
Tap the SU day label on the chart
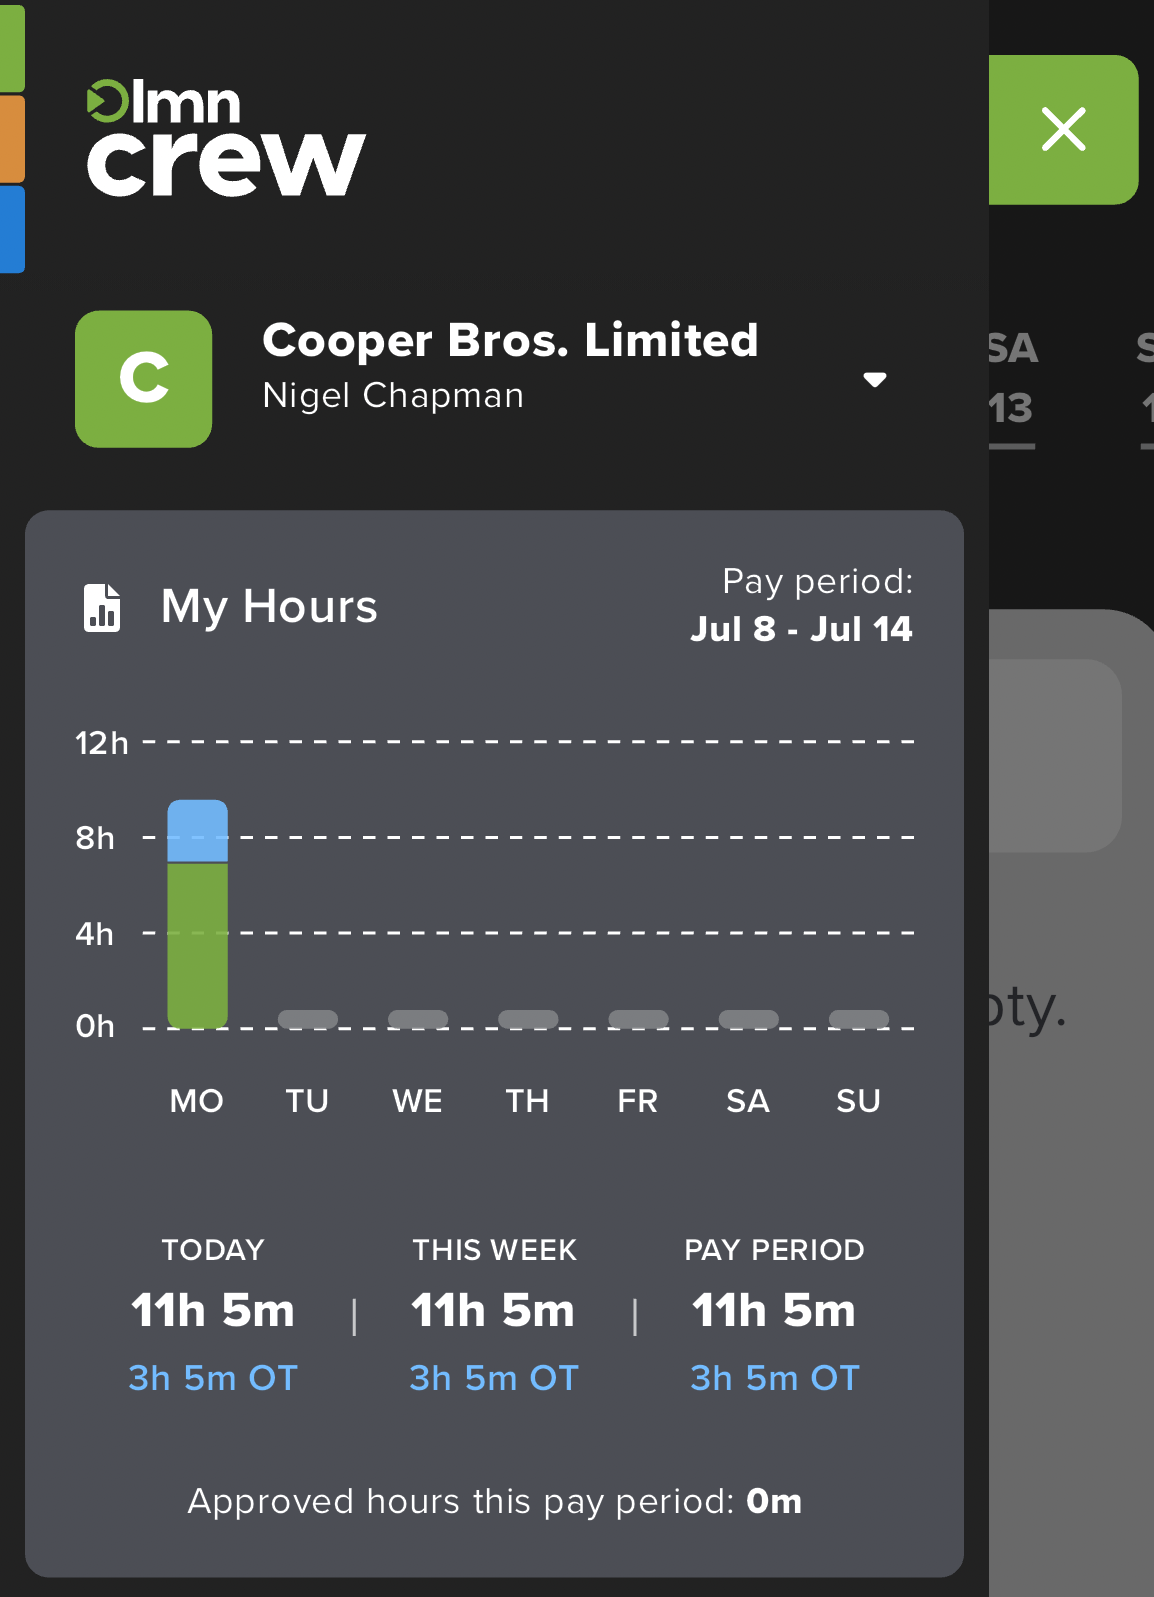point(858,1100)
